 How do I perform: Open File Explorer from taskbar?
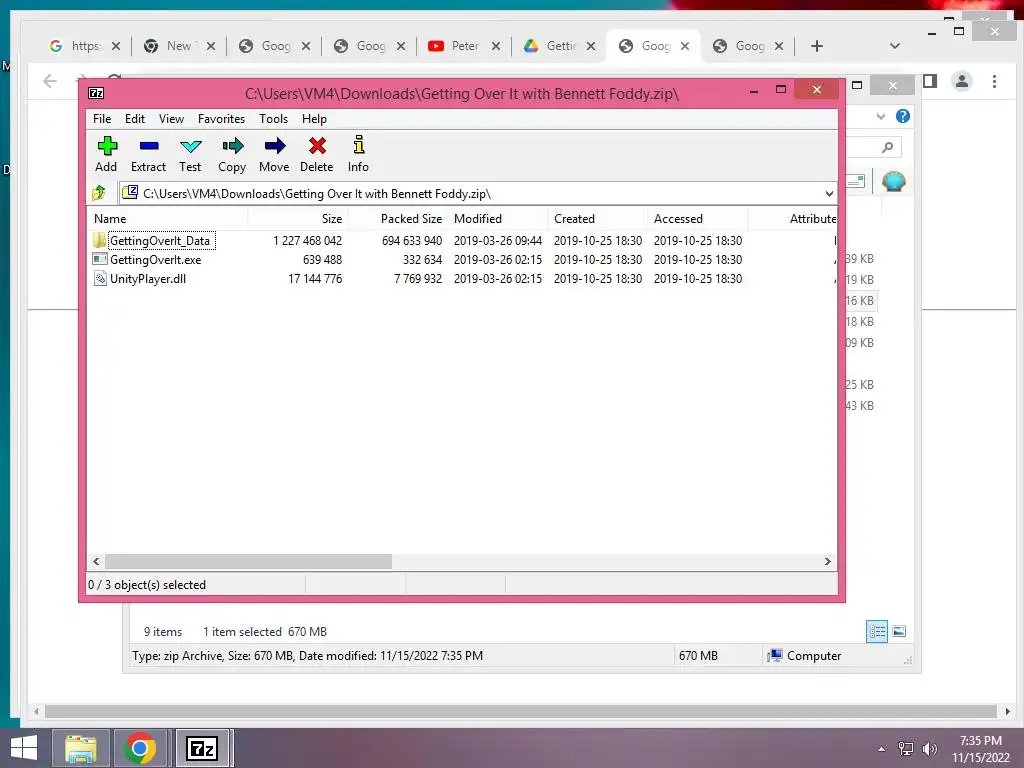tap(81, 748)
